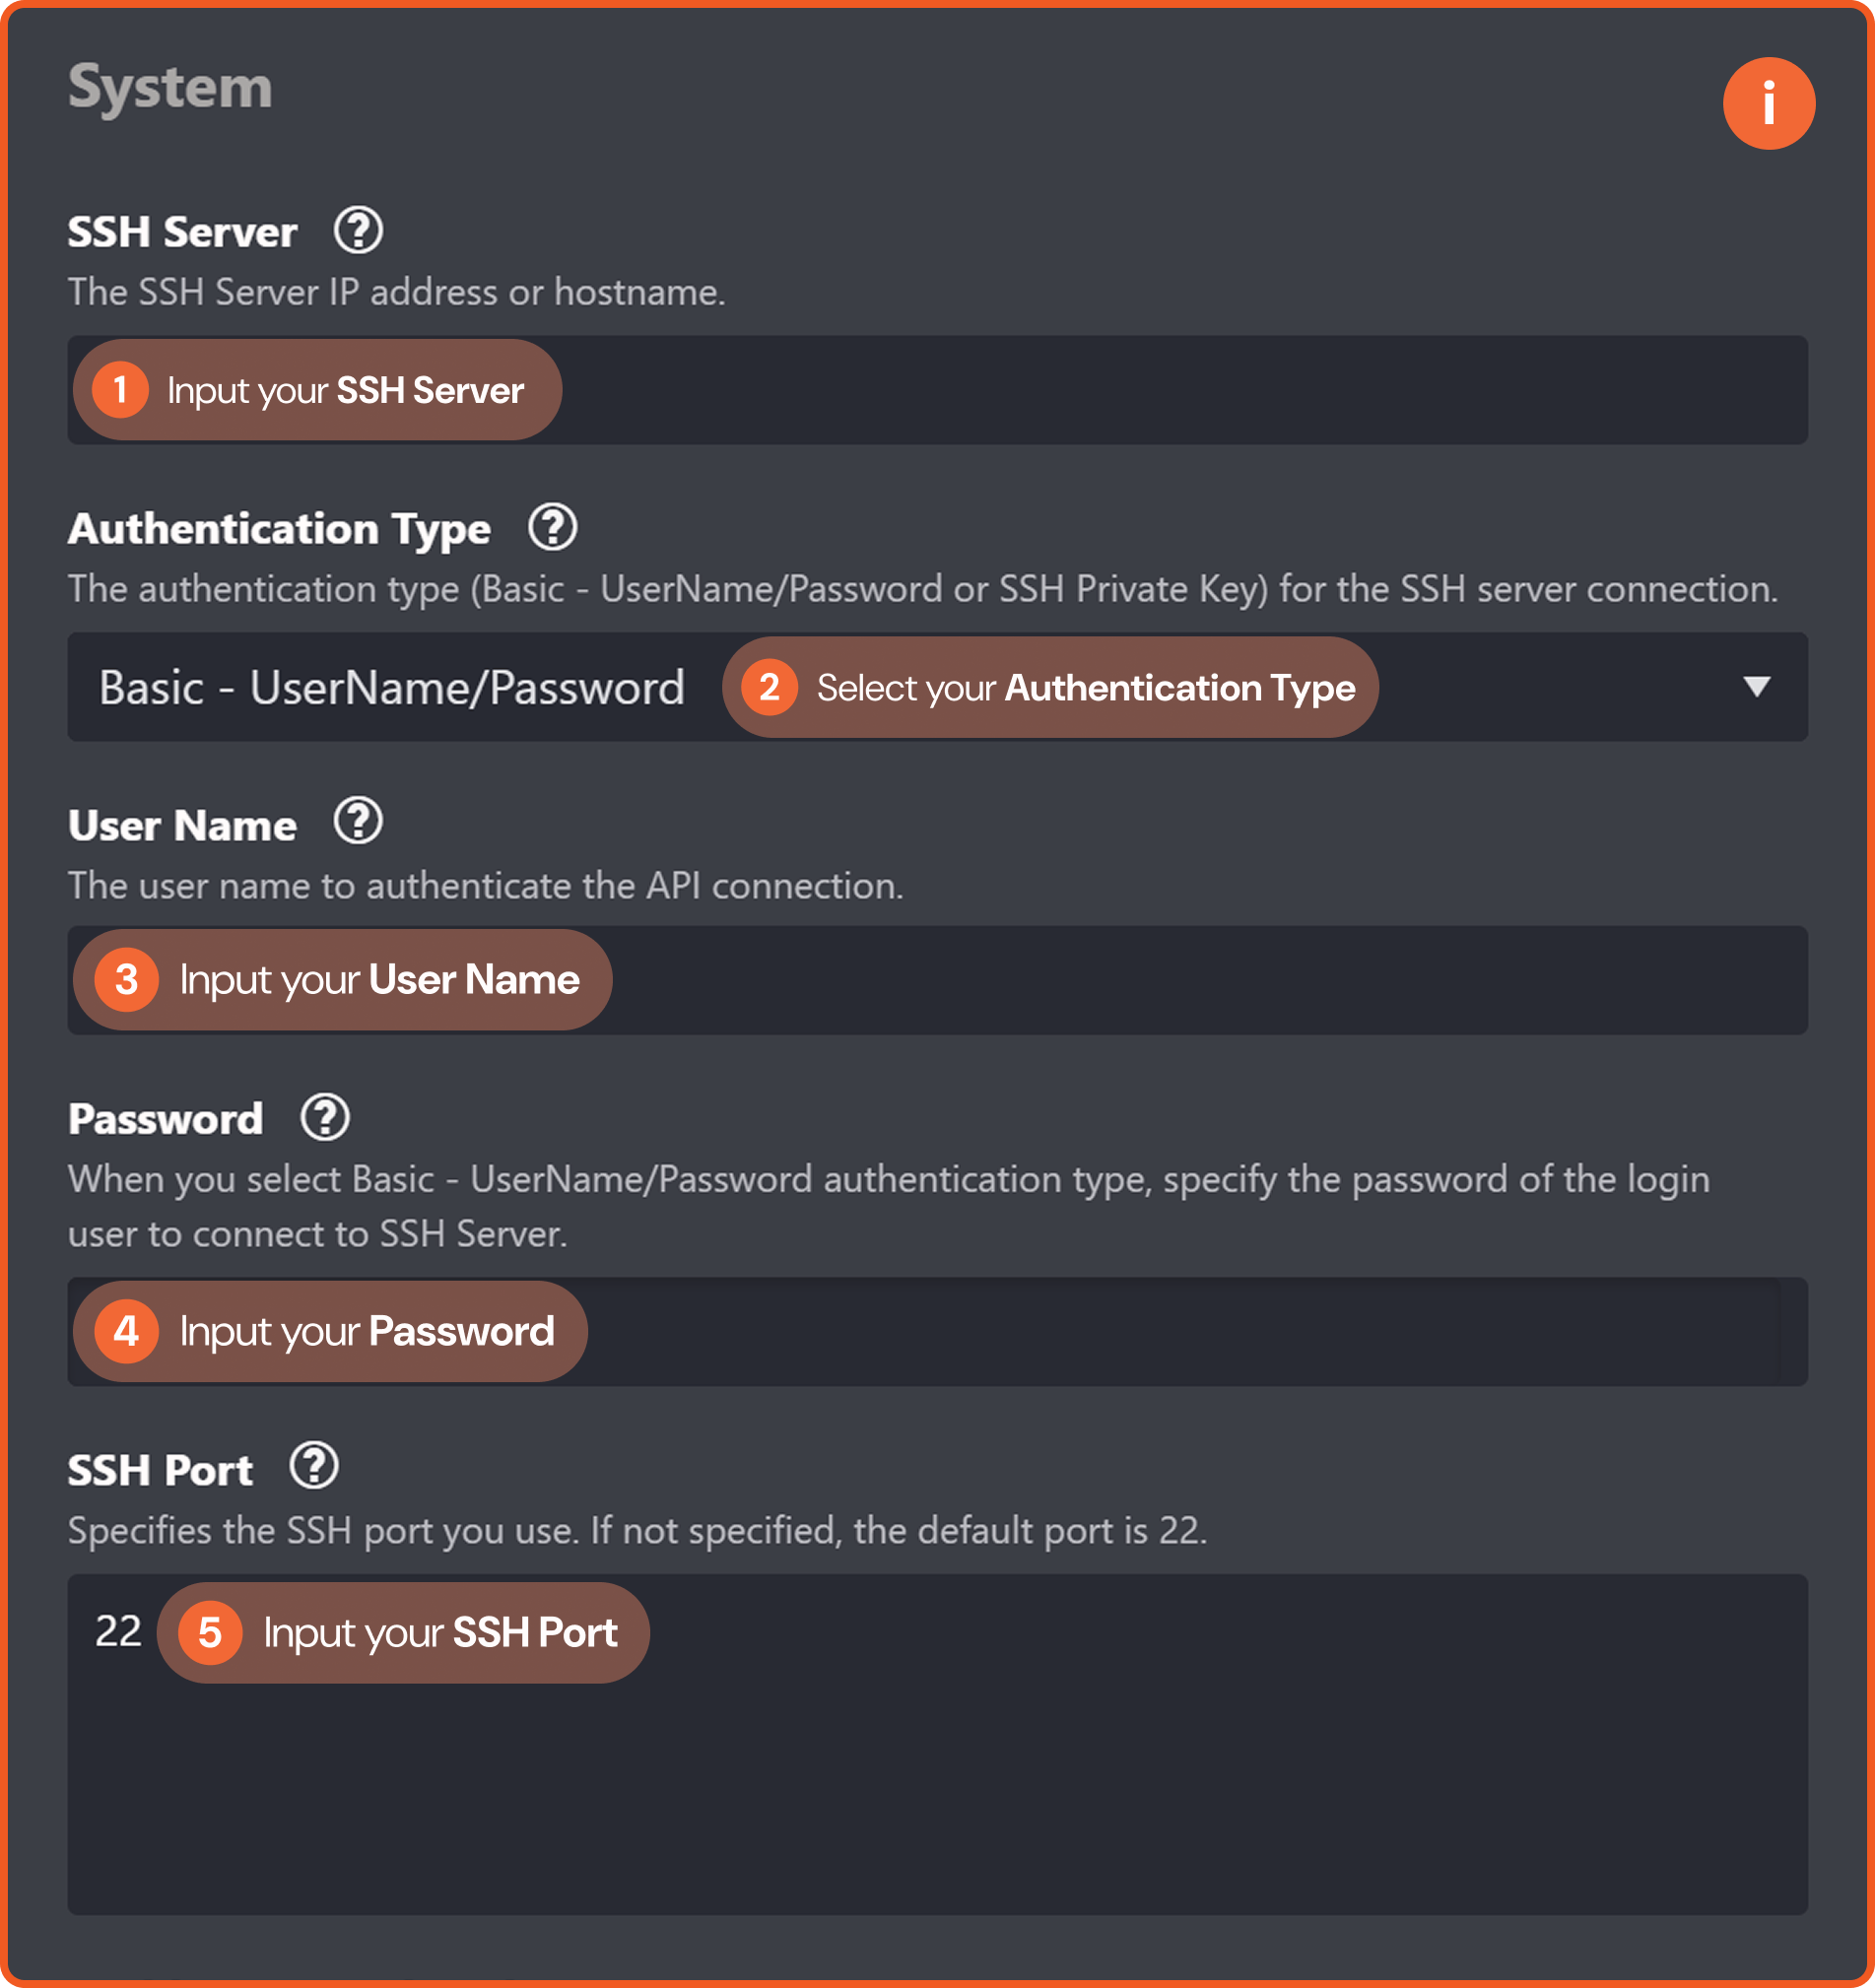Open help icon beside SSH Server
The width and height of the screenshot is (1875, 1988).
point(358,231)
